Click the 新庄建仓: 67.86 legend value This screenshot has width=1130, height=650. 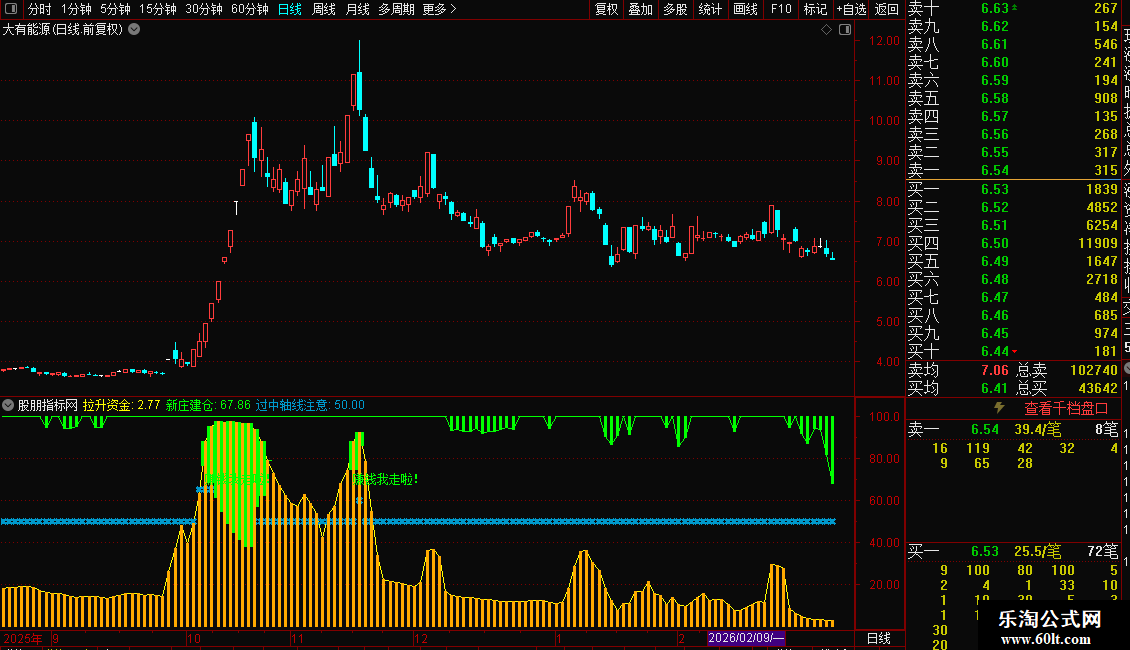208,405
